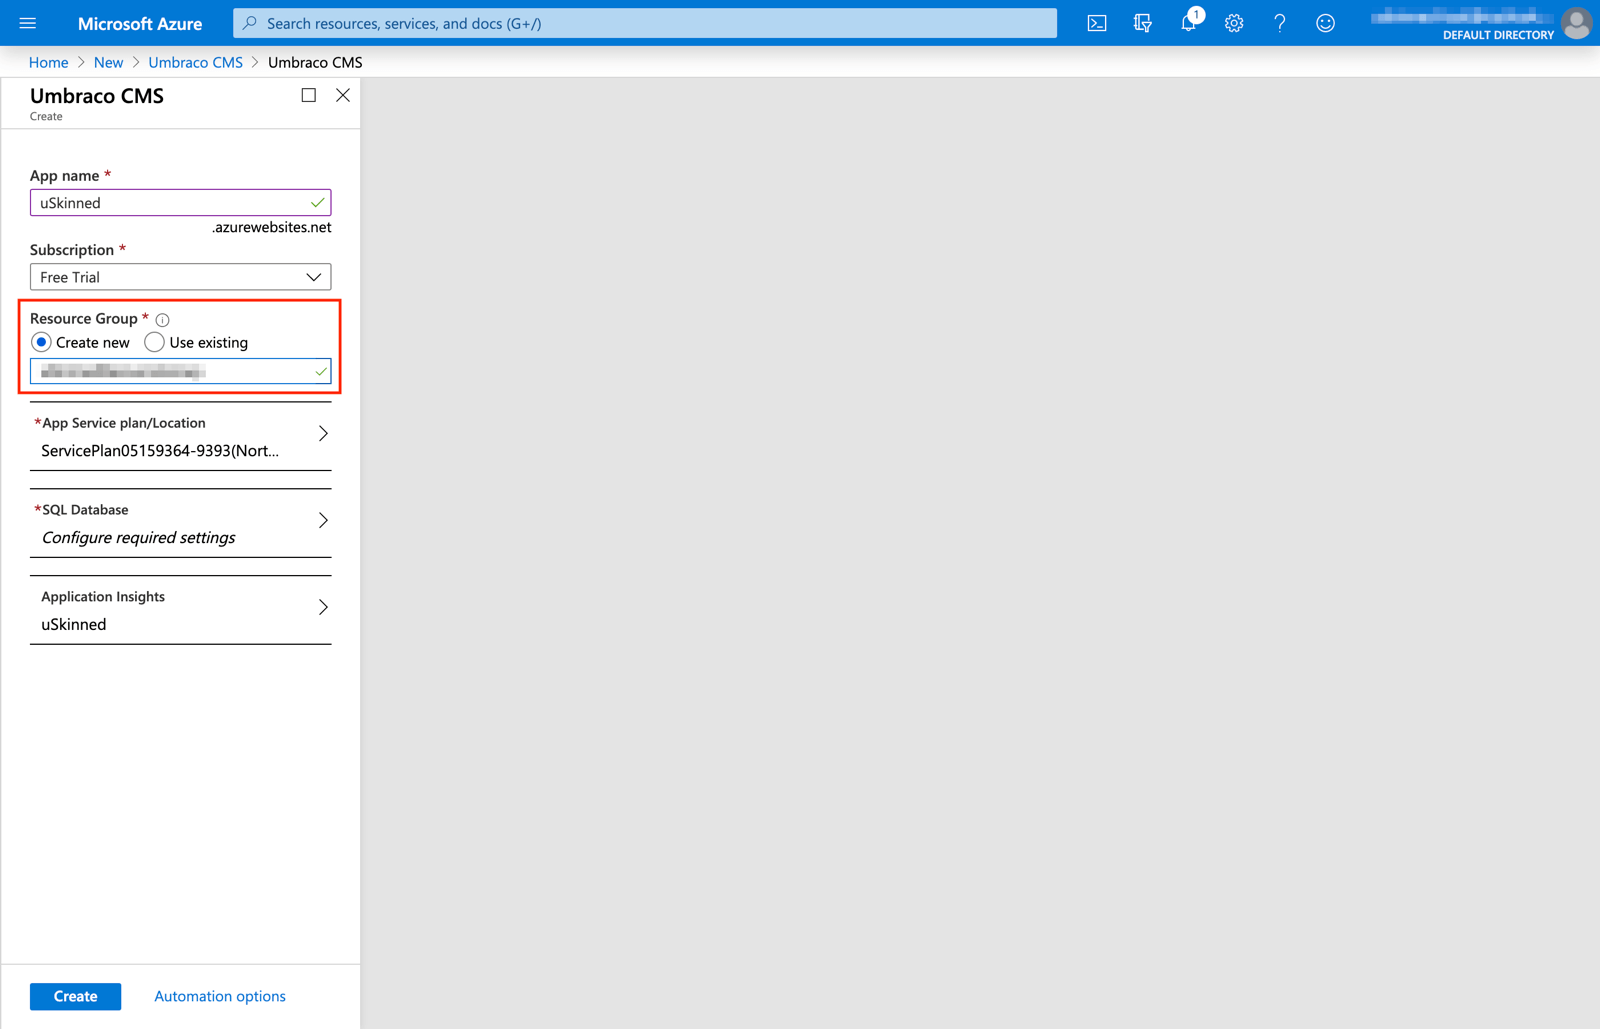Viewport: 1600px width, 1029px height.
Task: Focus the Resource Group name field
Action: pos(180,372)
